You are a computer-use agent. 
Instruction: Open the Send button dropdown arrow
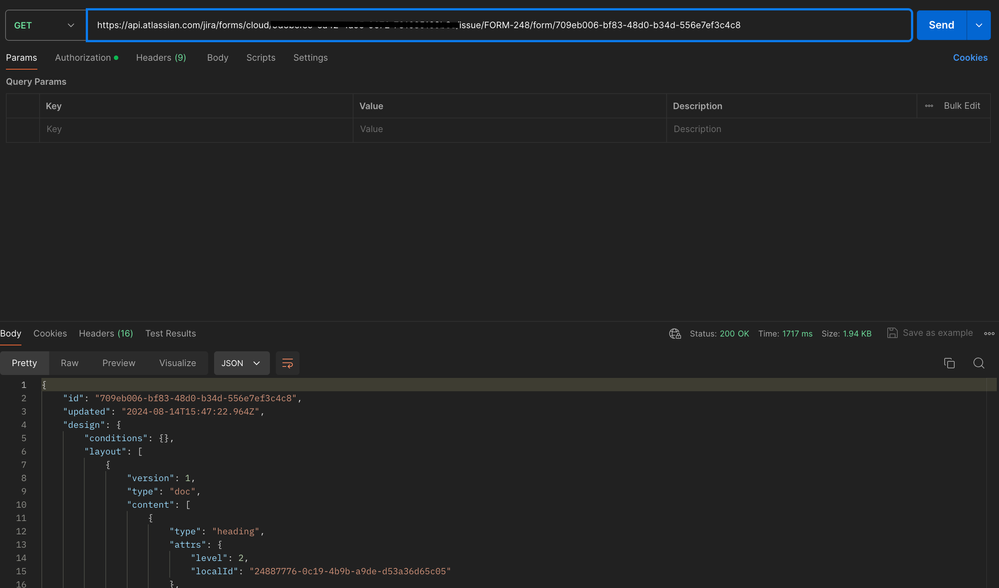tap(981, 24)
